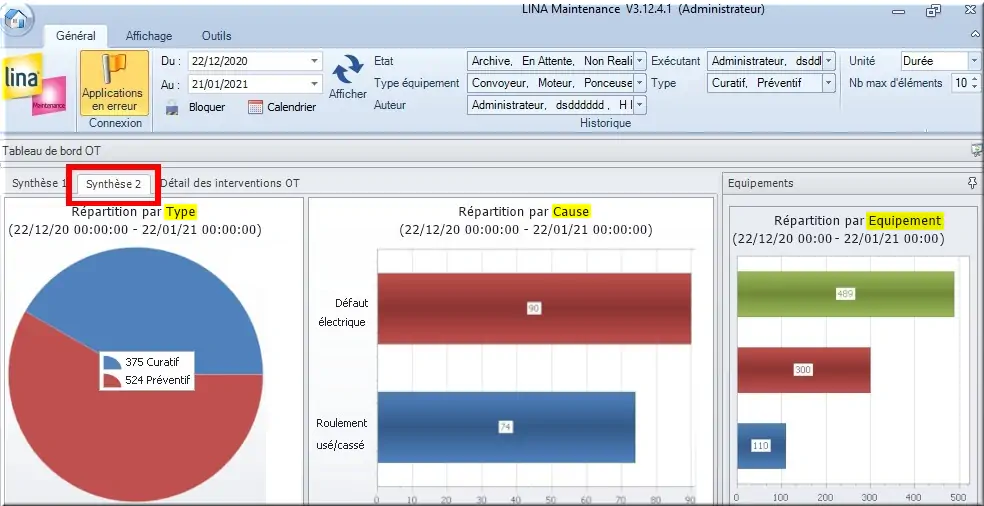Open the Unité Durée dropdown
984x506 pixels.
coord(974,61)
